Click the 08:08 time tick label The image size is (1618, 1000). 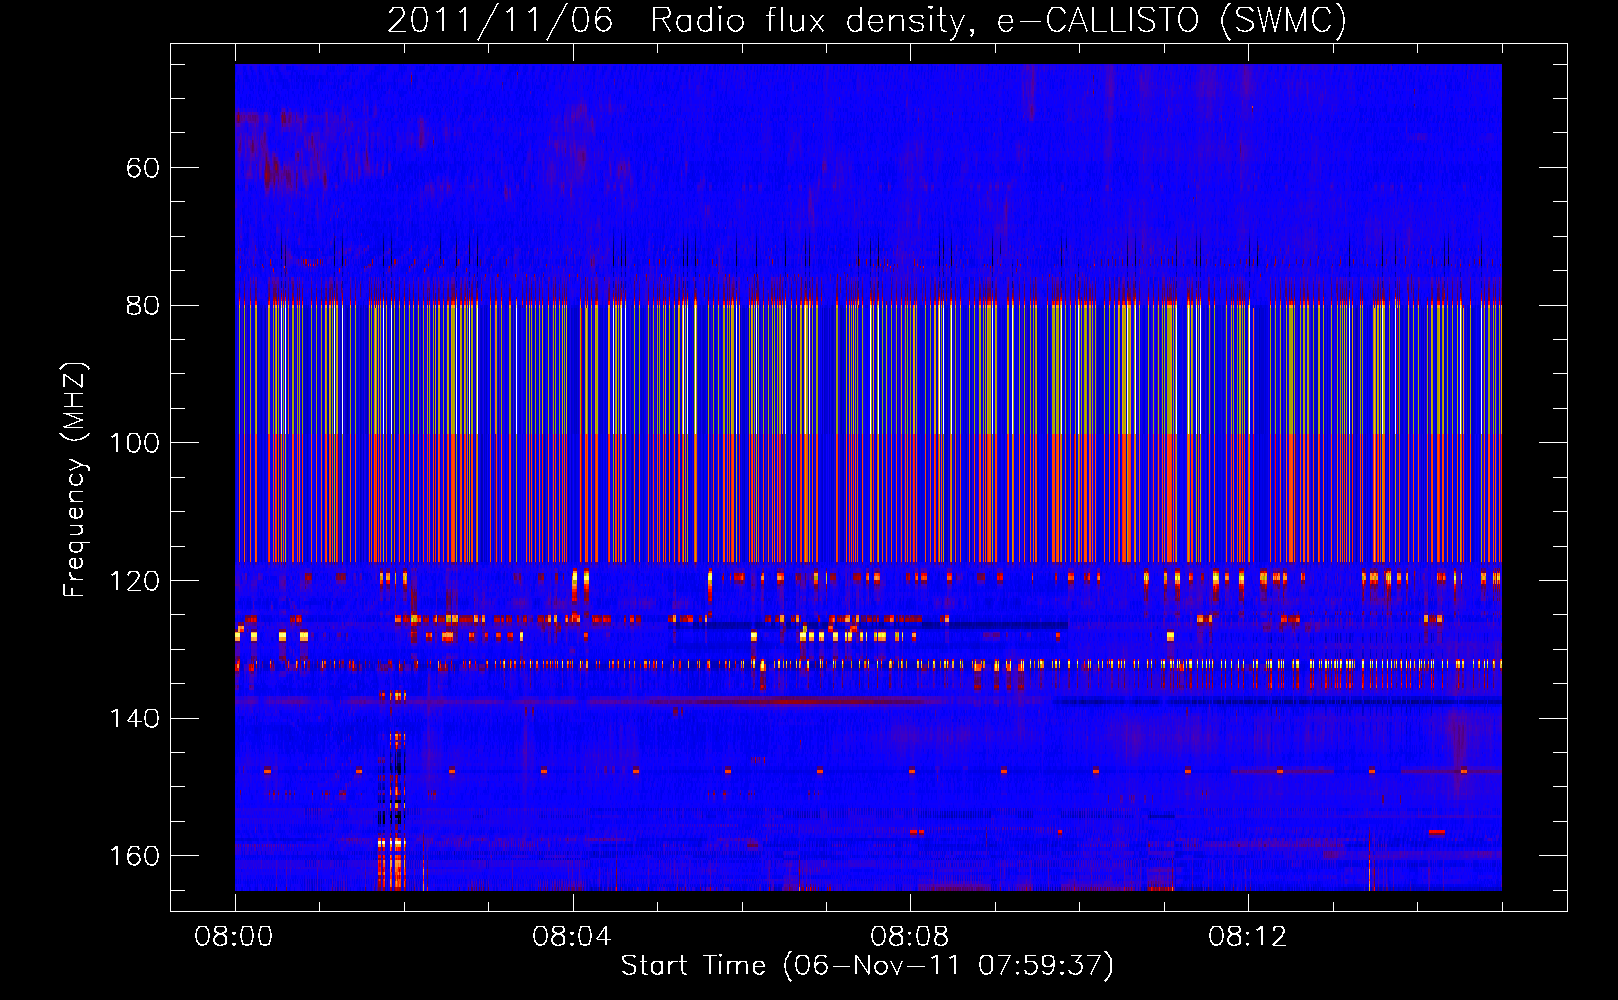click(x=910, y=937)
